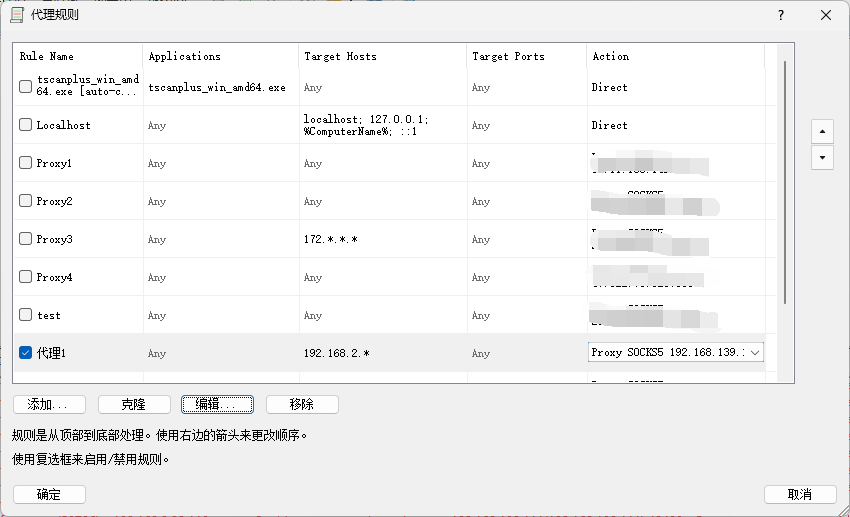Screen dimensions: 850x517
Task: Close the 代理规则 dialog
Action: (x=826, y=15)
